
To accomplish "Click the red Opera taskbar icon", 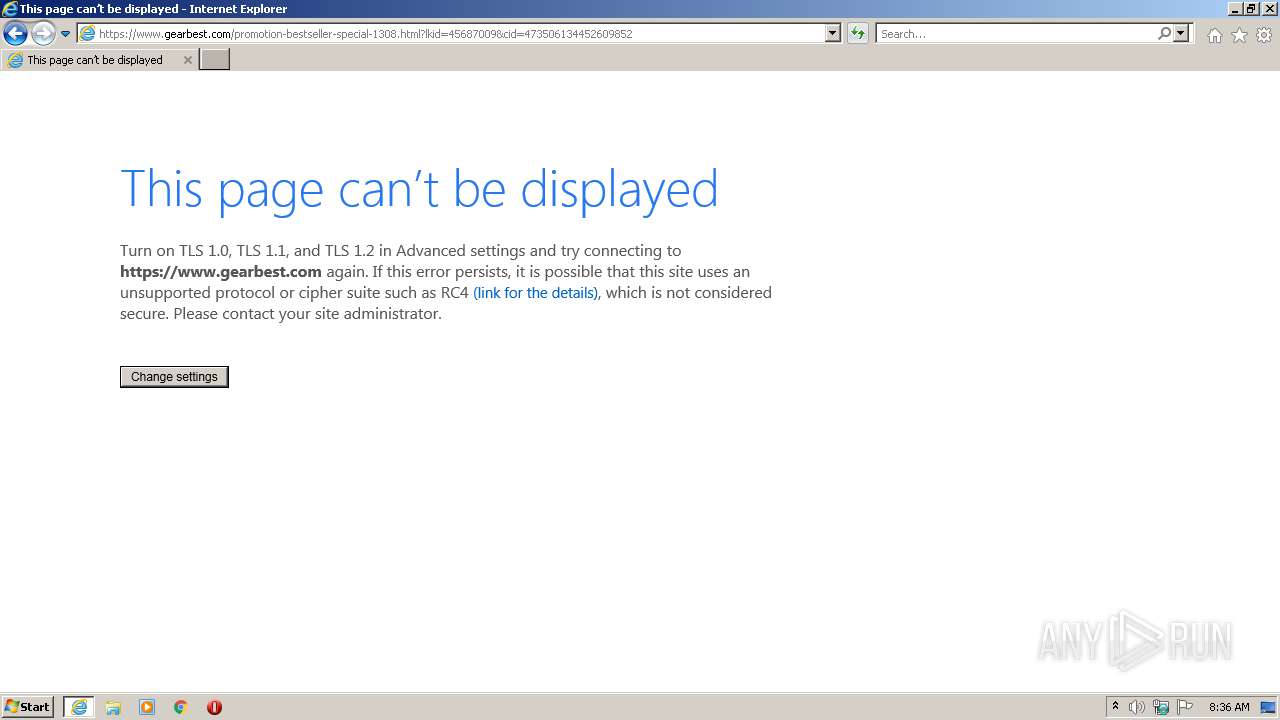I will click(x=214, y=707).
